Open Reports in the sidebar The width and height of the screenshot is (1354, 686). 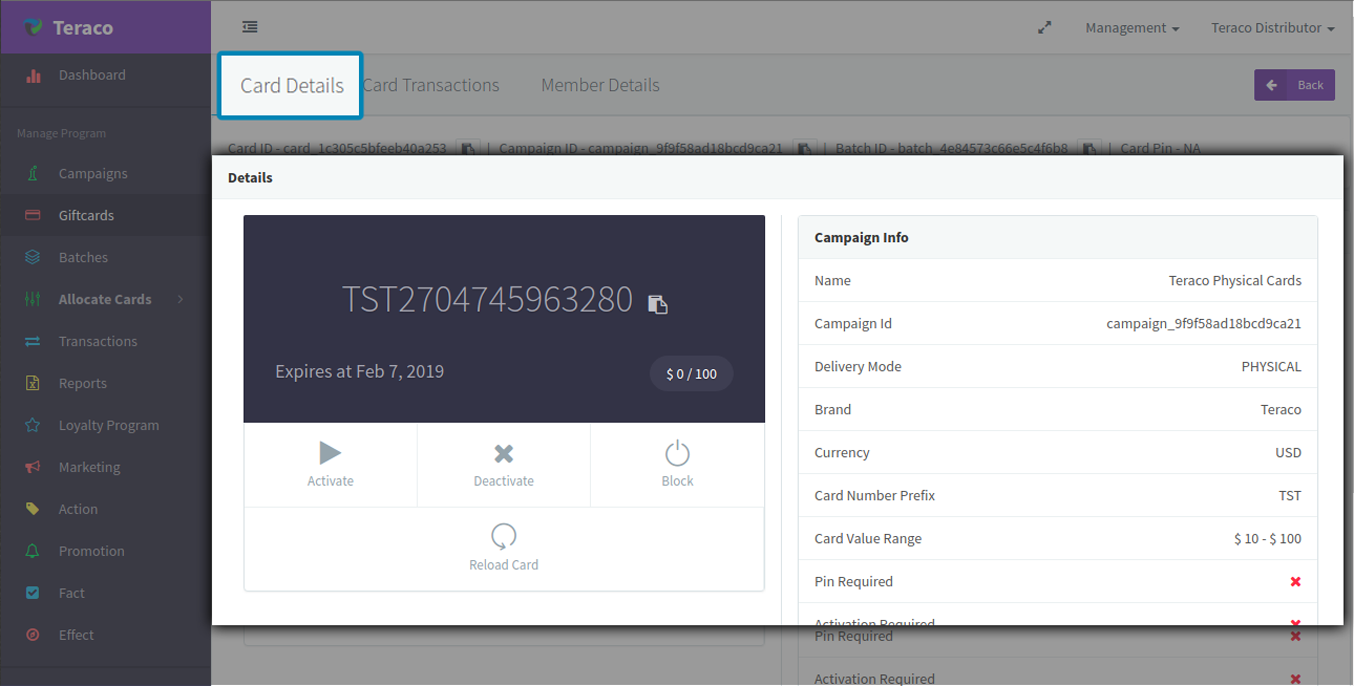(x=83, y=383)
